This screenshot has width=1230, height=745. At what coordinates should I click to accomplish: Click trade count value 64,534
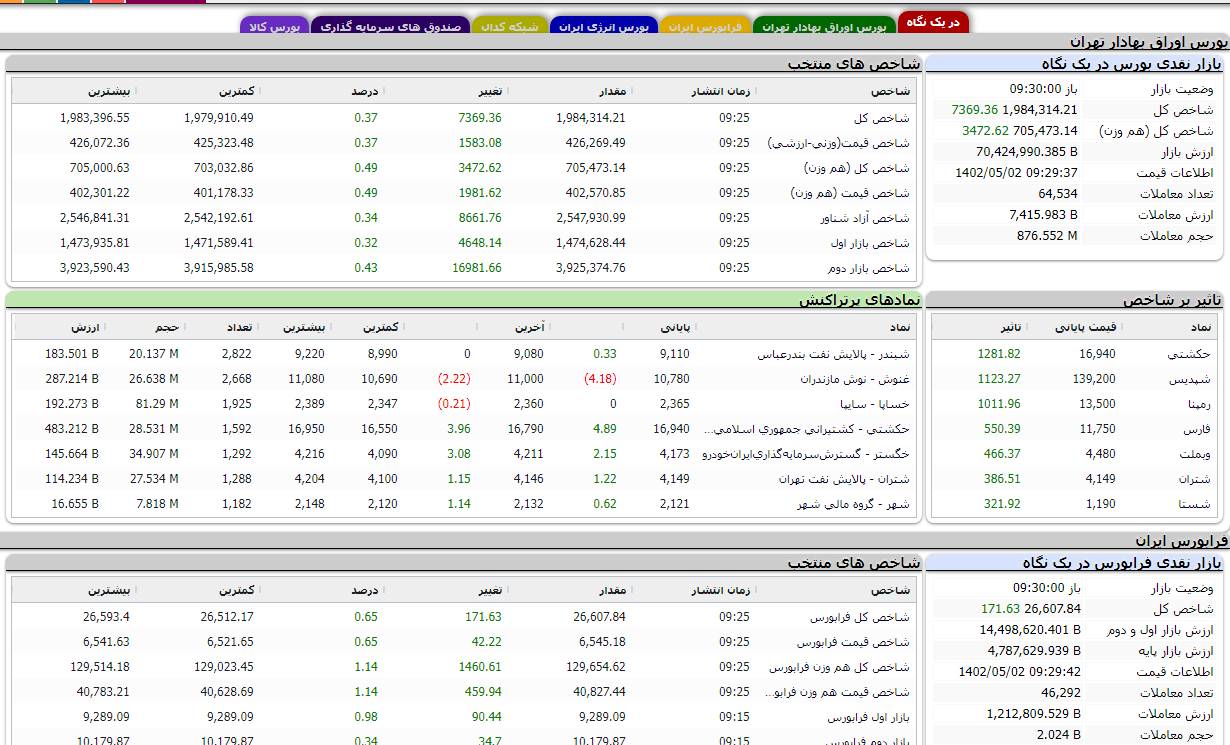point(1058,194)
